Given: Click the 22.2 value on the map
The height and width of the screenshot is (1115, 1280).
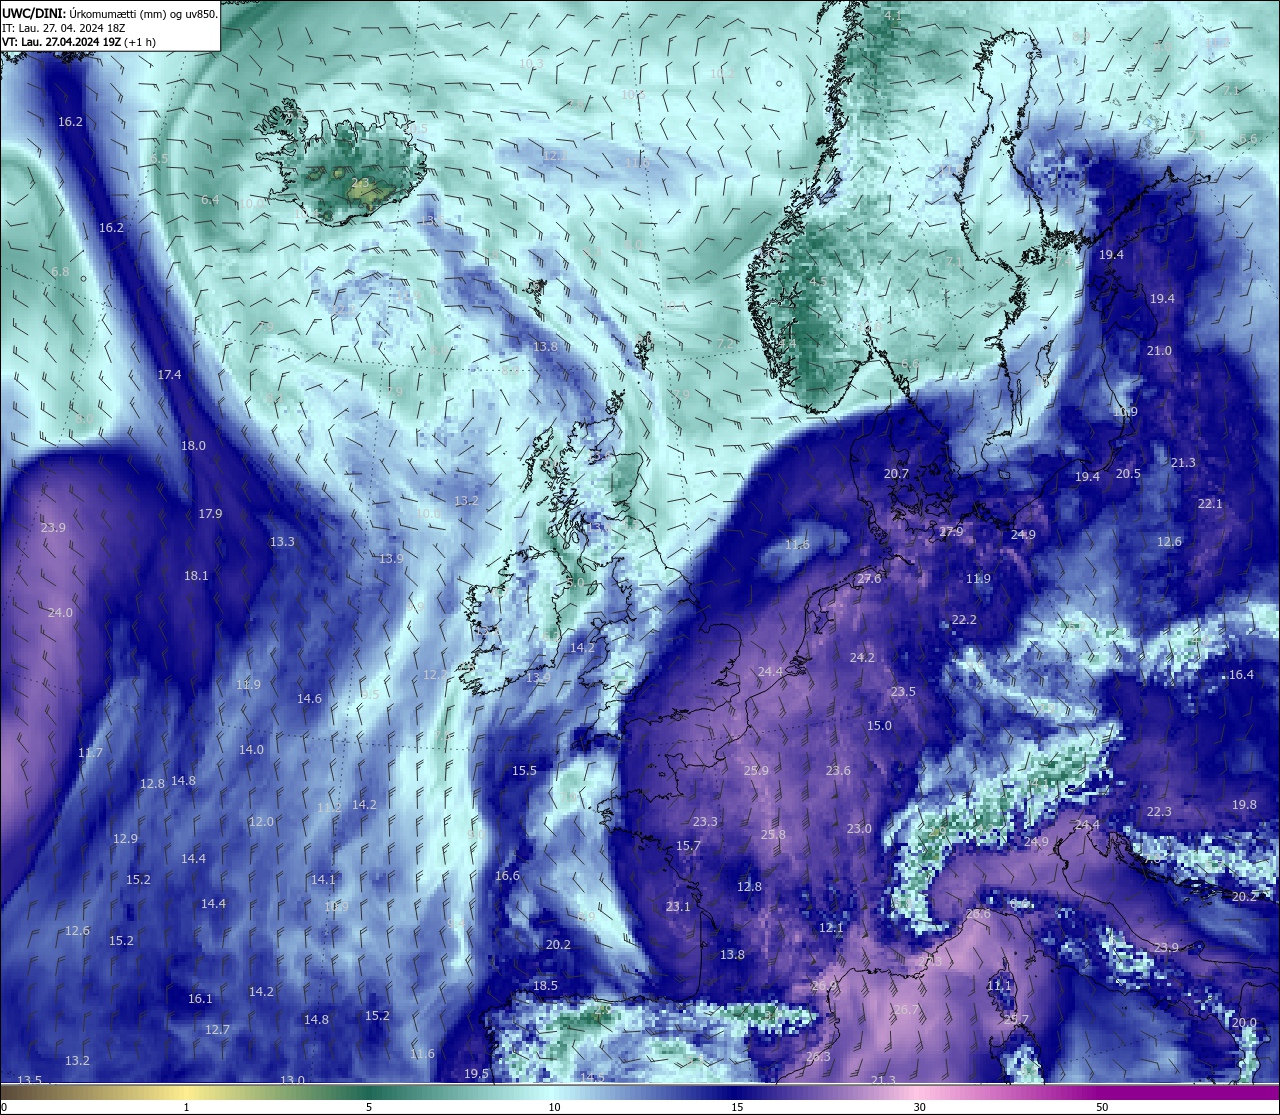Looking at the screenshot, I should tap(964, 621).
